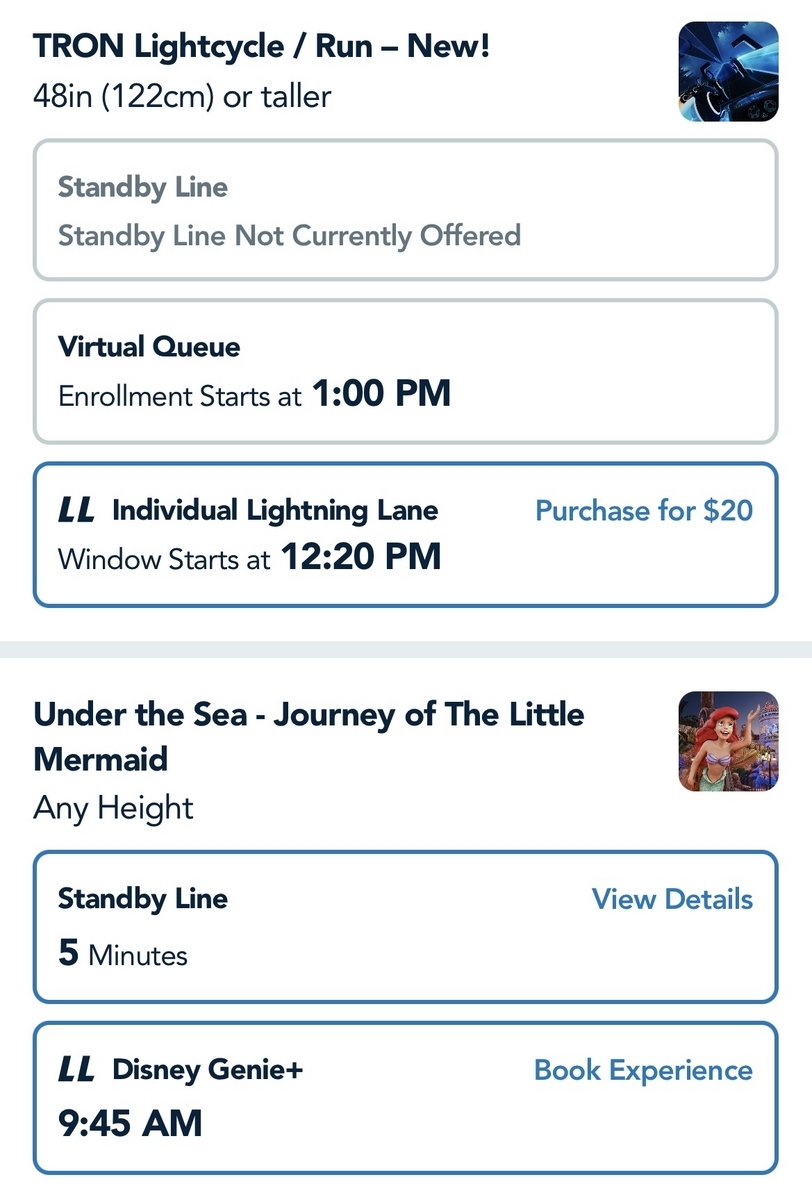812x1200 pixels.
Task: Tap the 1:00 PM enrollment time
Action: 381,394
